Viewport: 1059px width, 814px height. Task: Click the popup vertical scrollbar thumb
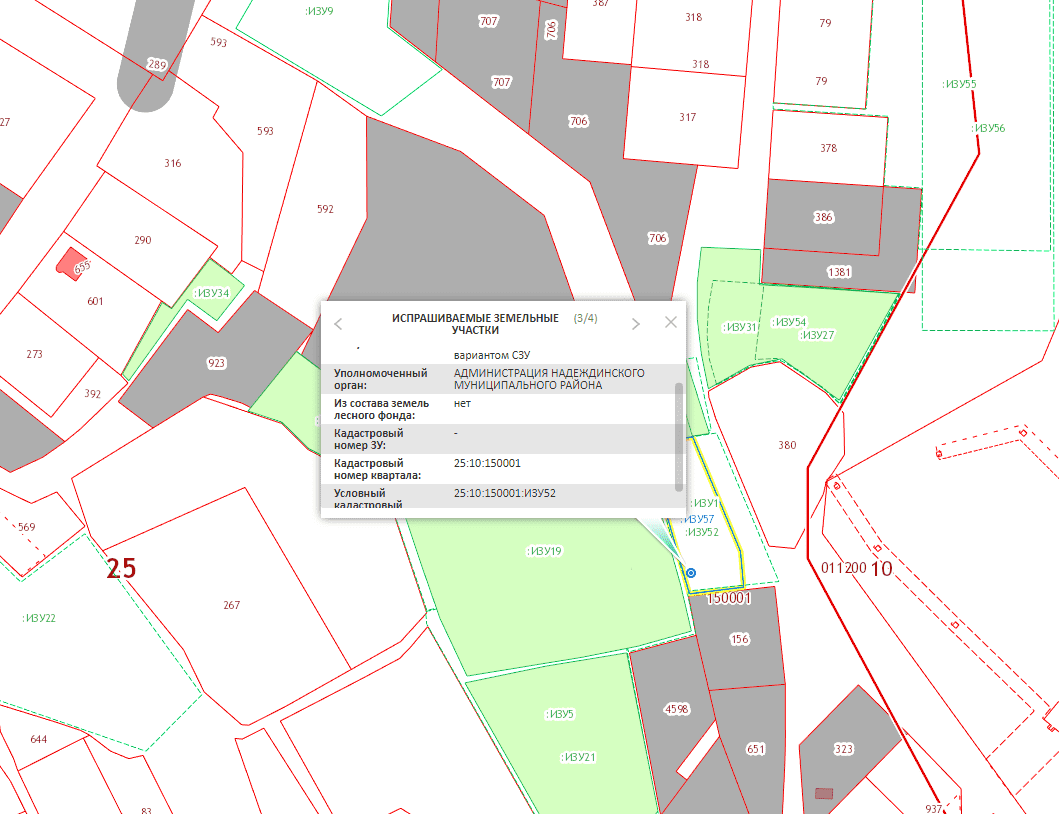(679, 437)
